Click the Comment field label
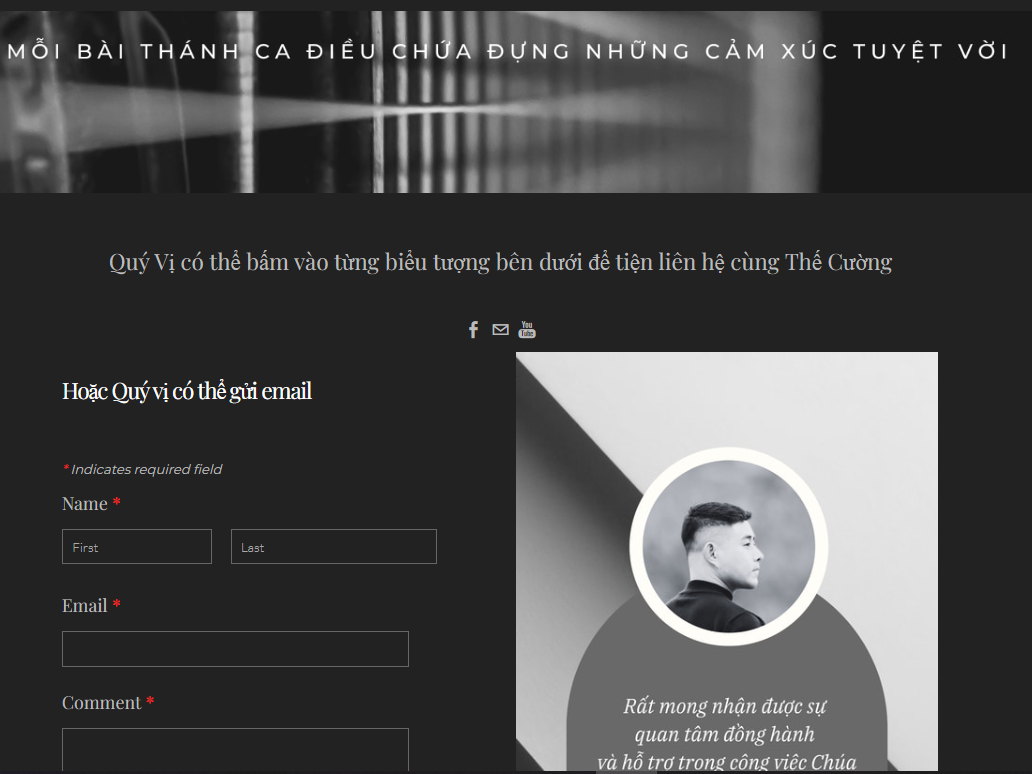The height and width of the screenshot is (774, 1032). coord(101,703)
